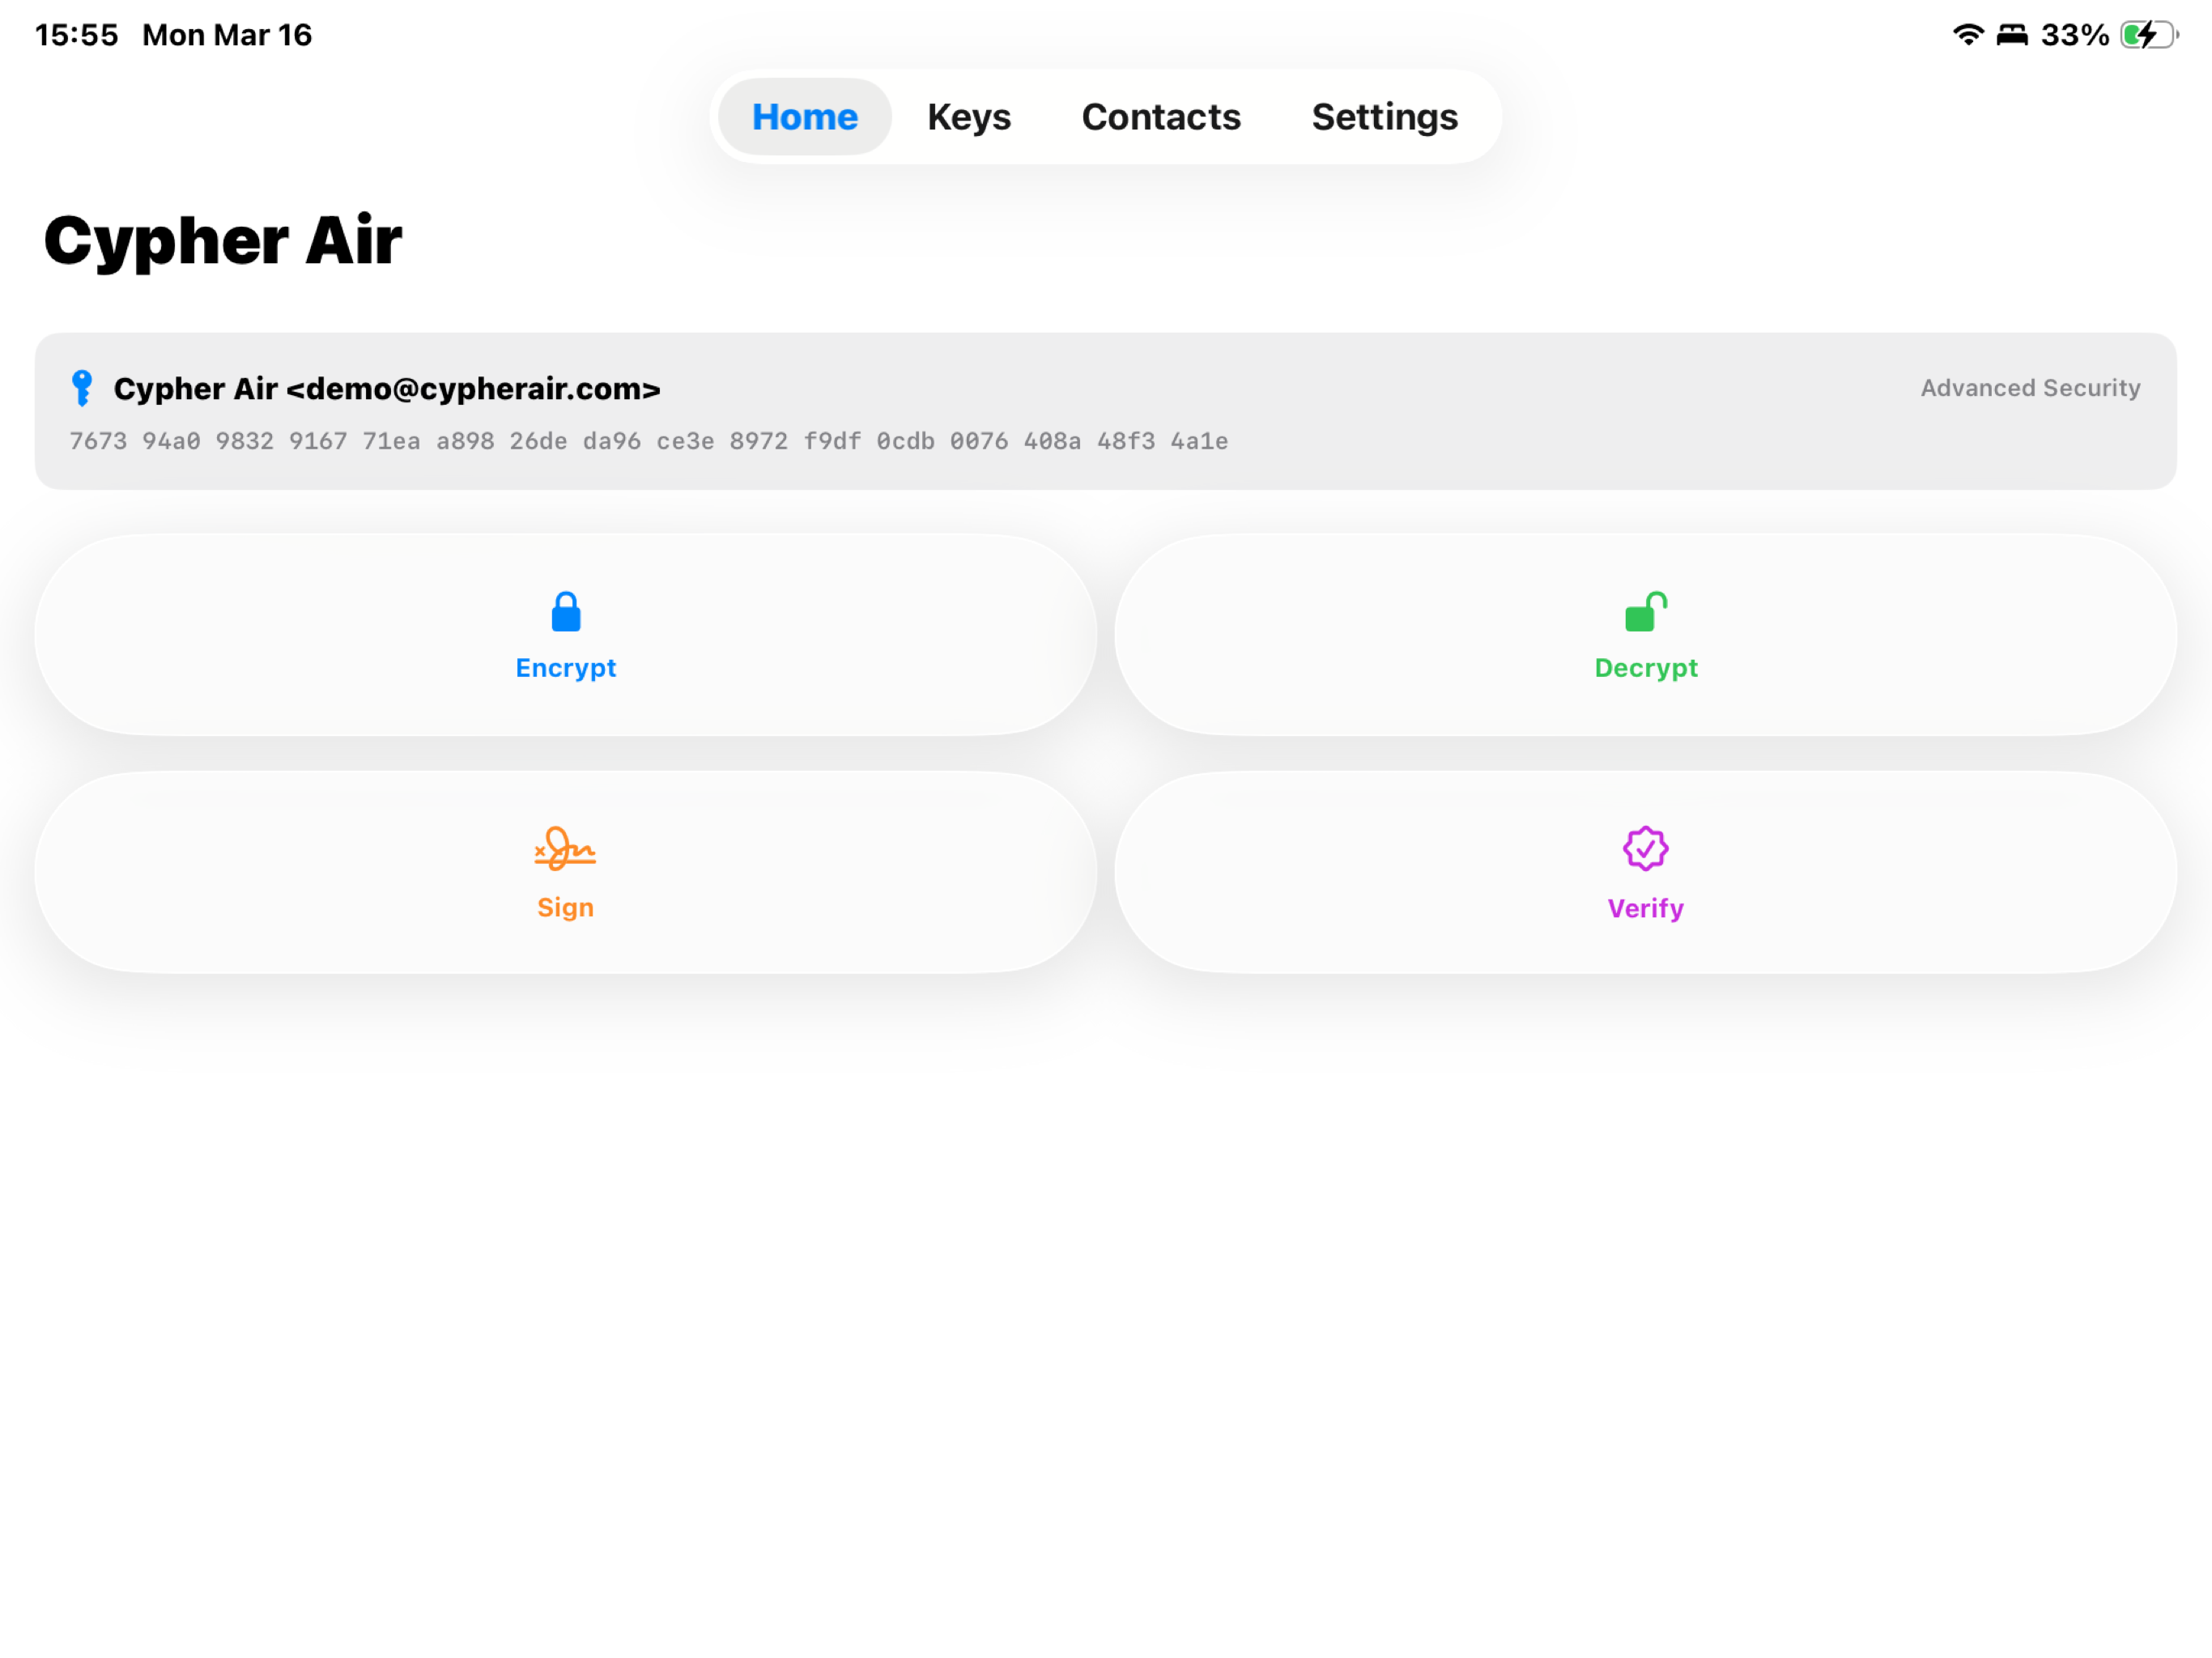Tap the 15:55 clock in status bar
The width and height of the screenshot is (2212, 1658).
(76, 35)
